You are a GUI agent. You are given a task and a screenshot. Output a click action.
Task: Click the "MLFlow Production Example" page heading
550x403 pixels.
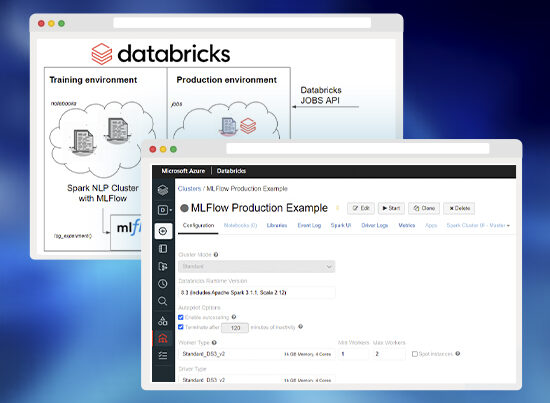[x=259, y=208]
